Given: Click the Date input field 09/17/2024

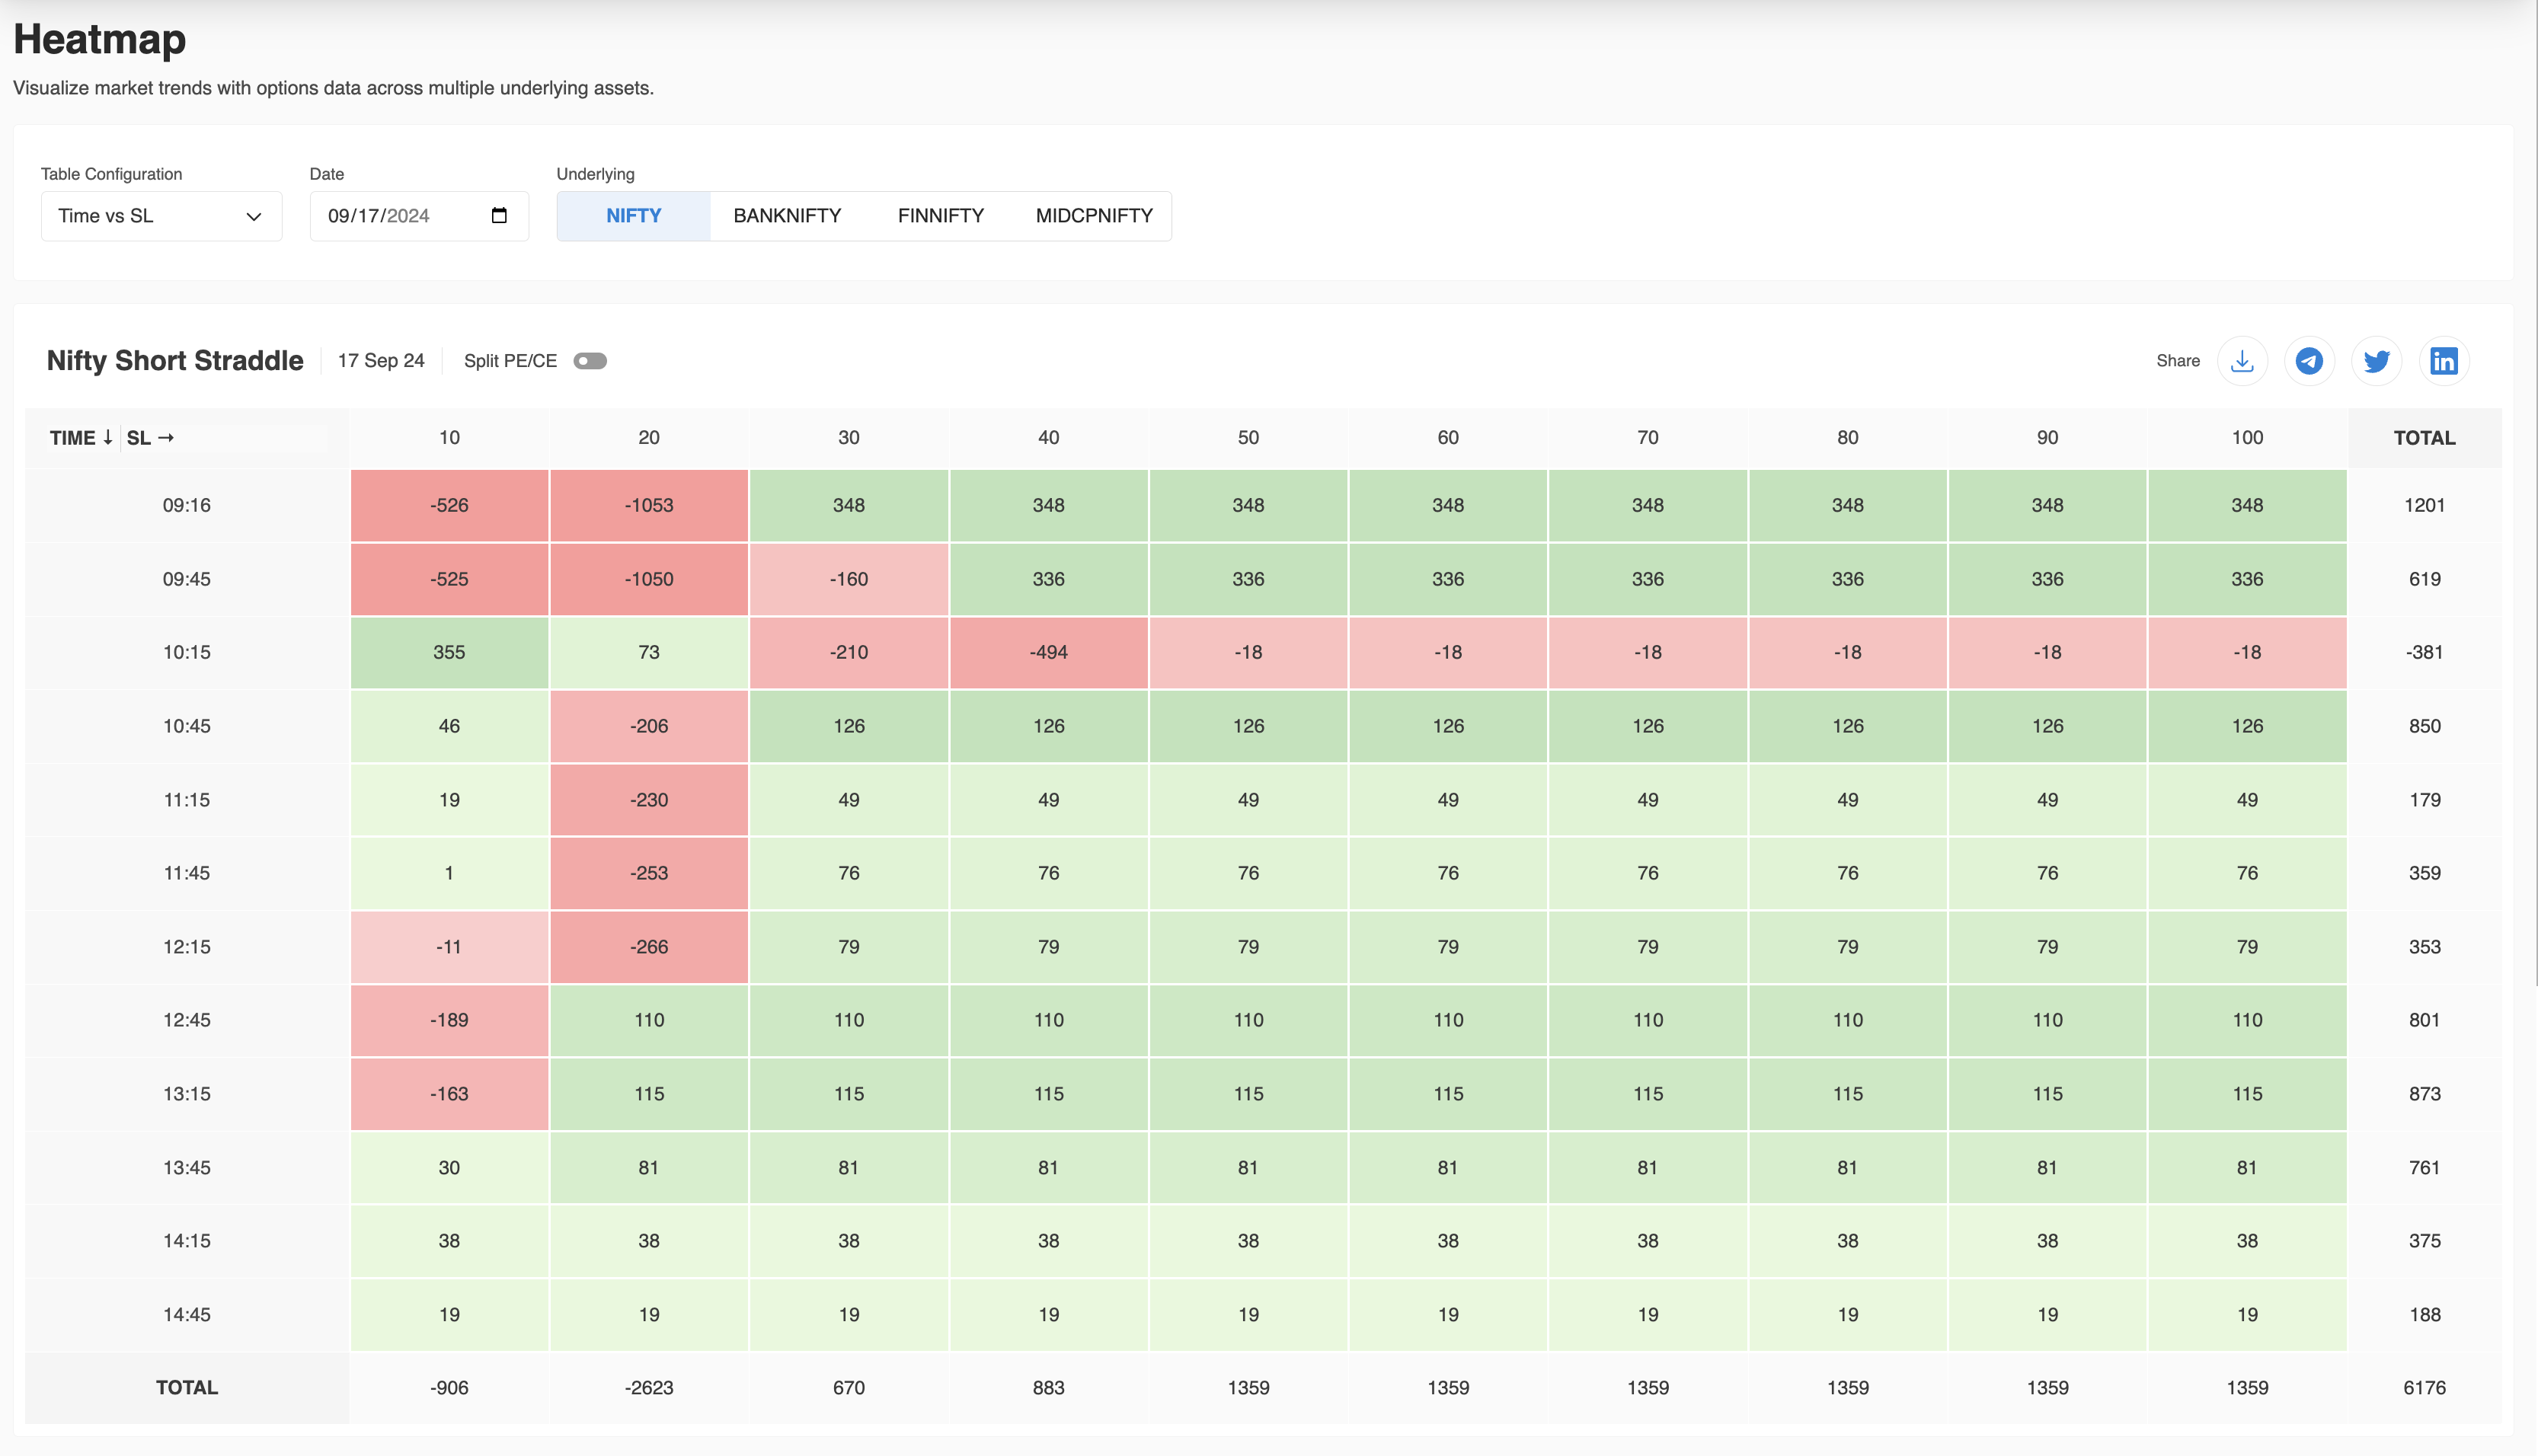Looking at the screenshot, I should click(x=419, y=216).
